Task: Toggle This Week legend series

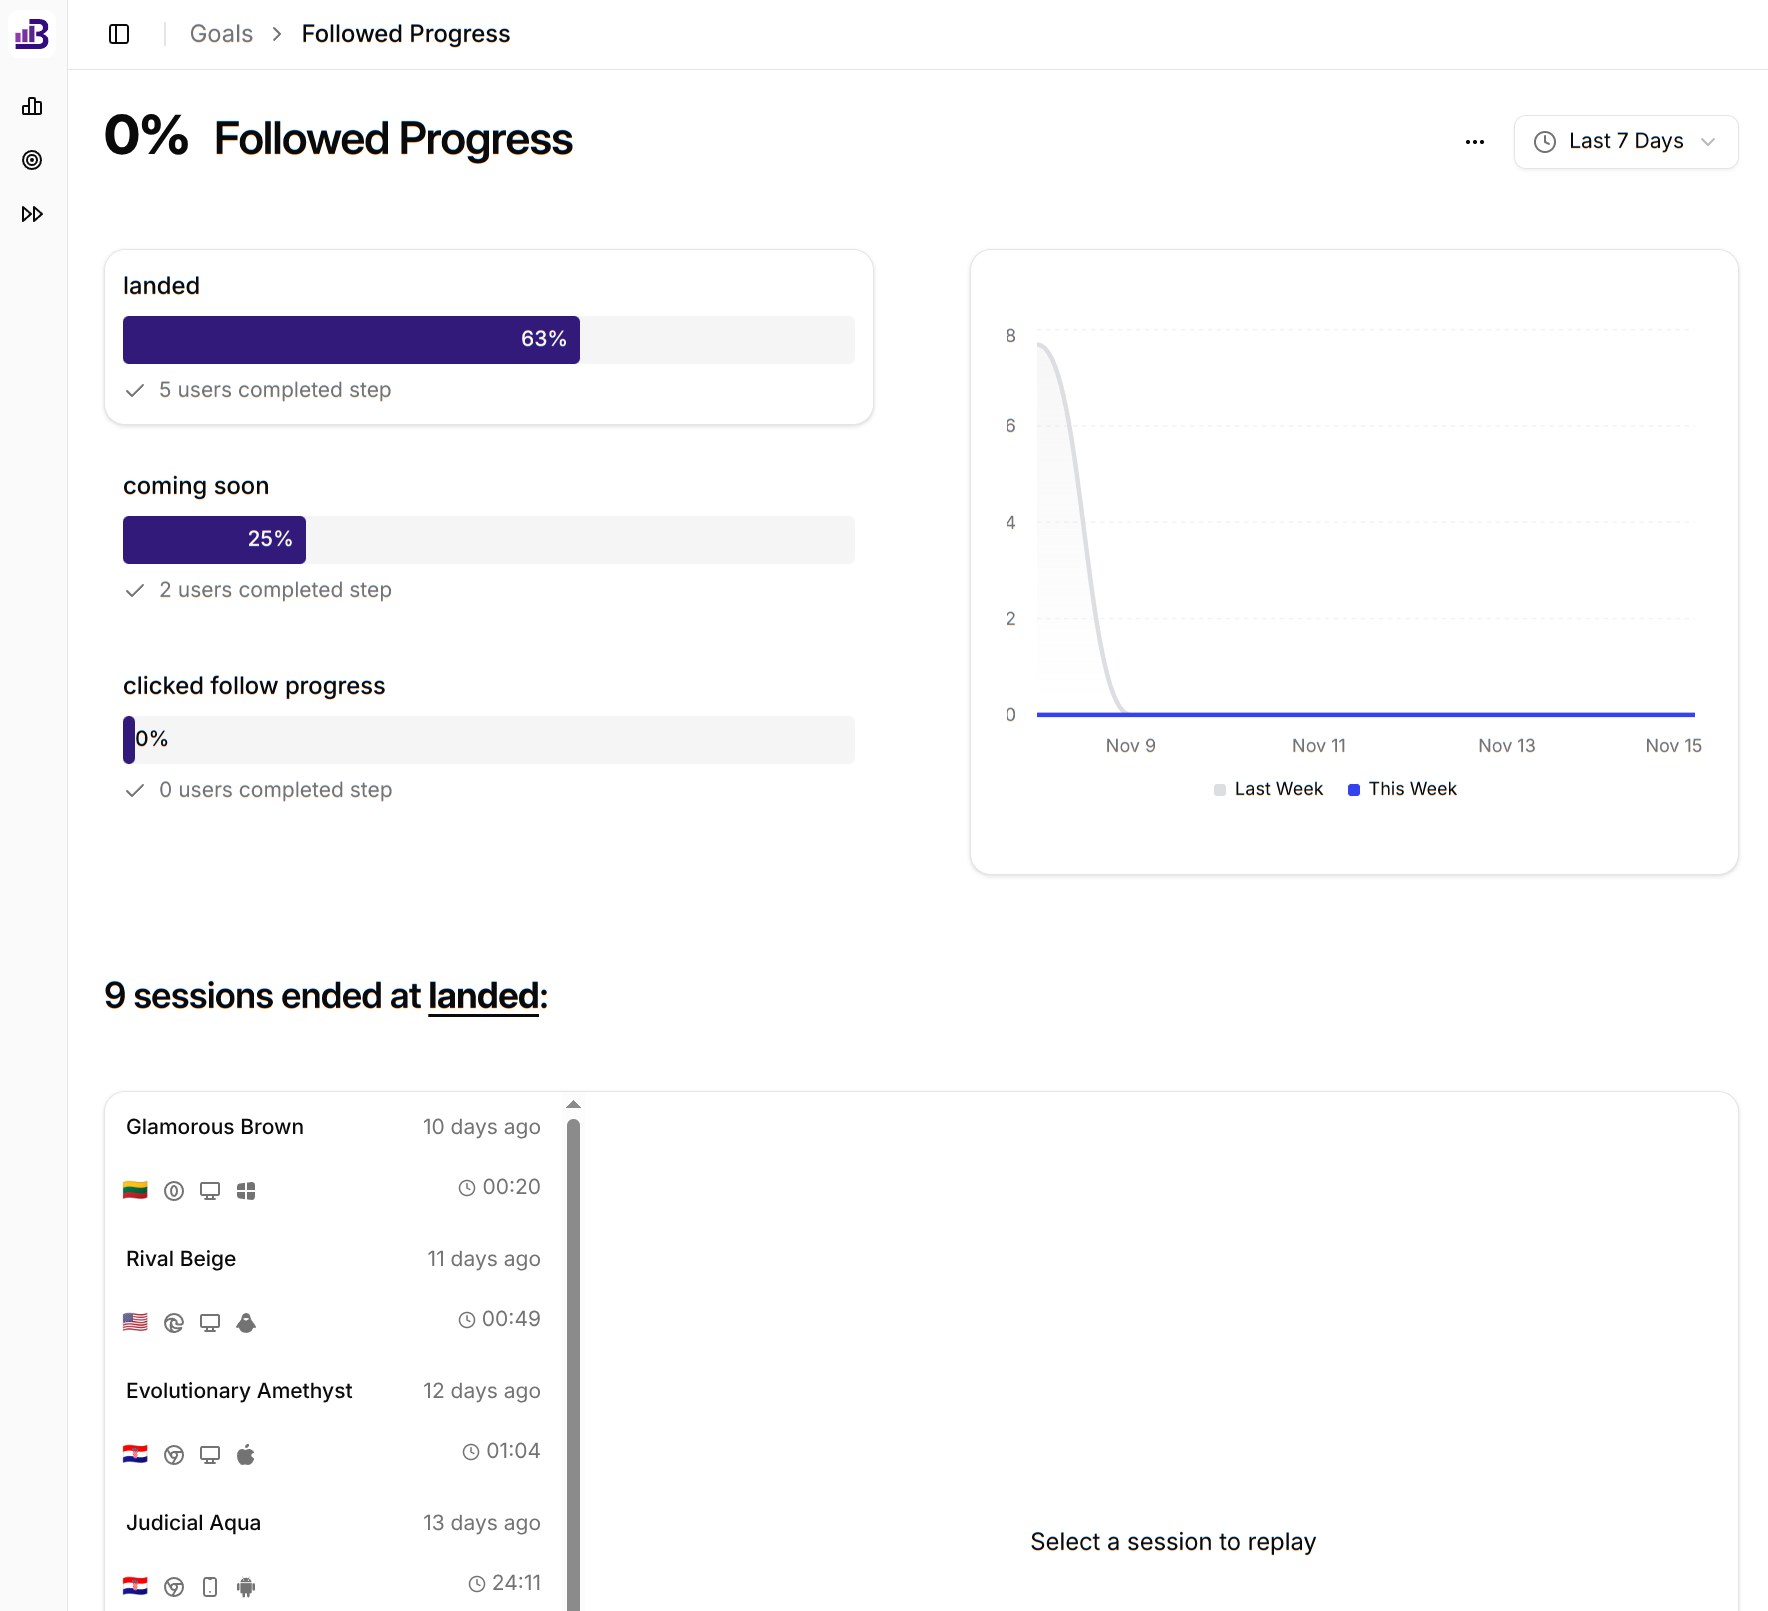Action: point(1402,789)
